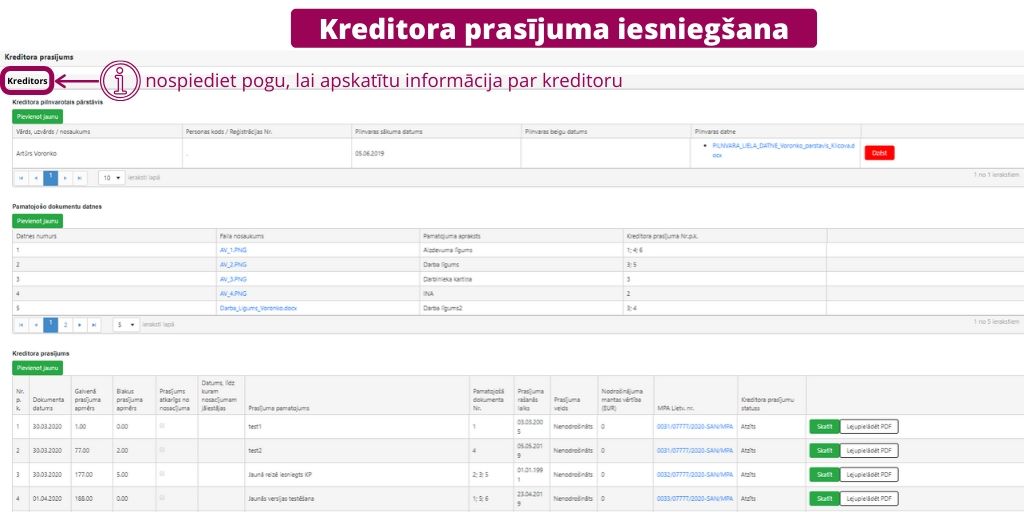Open the AV_1.PNG file link
Image resolution: width=1024 pixels, height=512 pixels.
point(232,249)
